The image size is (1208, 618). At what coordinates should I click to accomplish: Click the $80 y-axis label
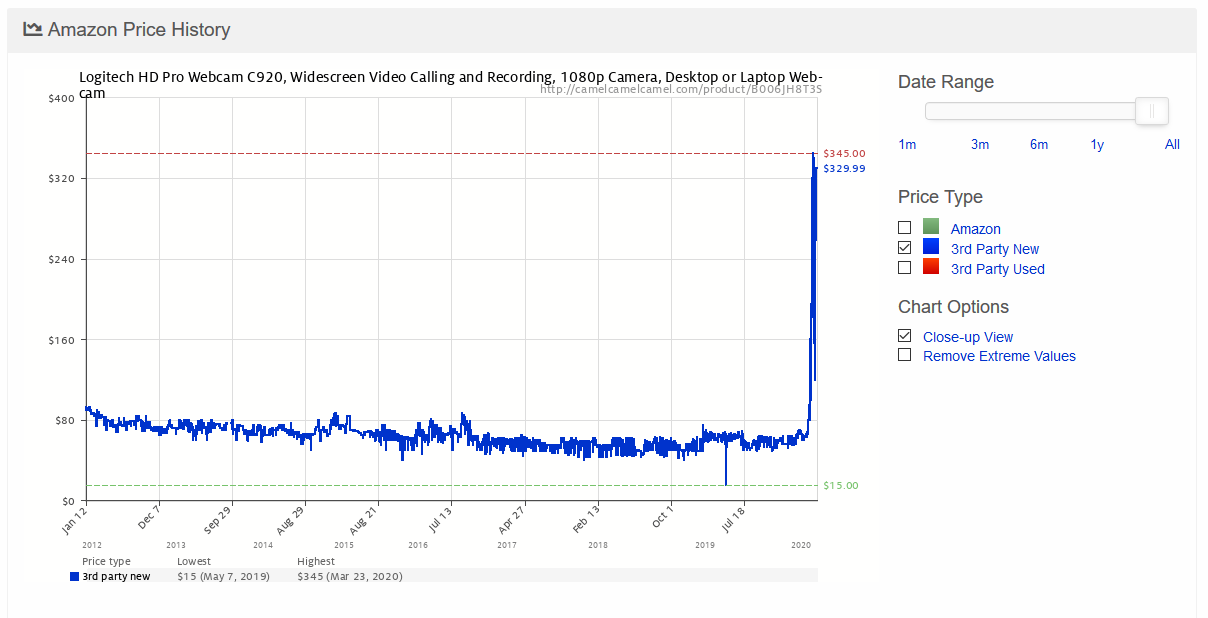64,420
